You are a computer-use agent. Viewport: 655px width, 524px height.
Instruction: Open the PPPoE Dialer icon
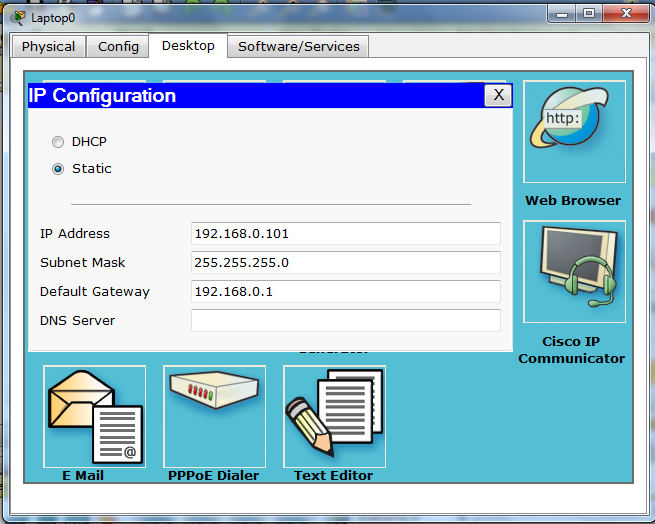click(x=214, y=416)
